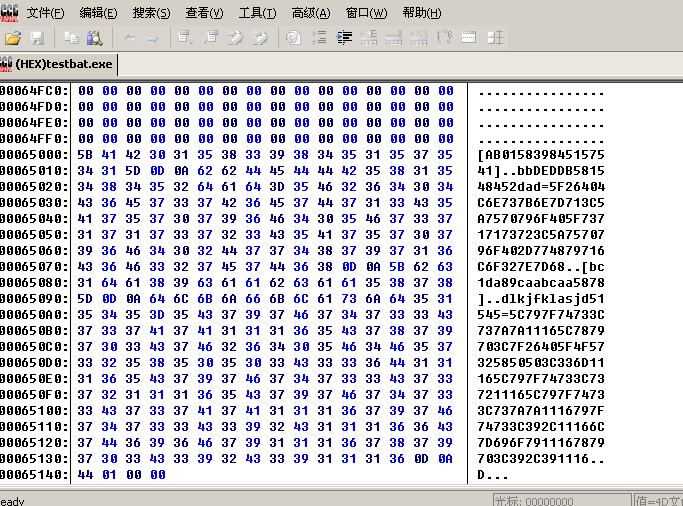Click the app logo icon in menu bar
Screen dimensions: 683x506
9,12
